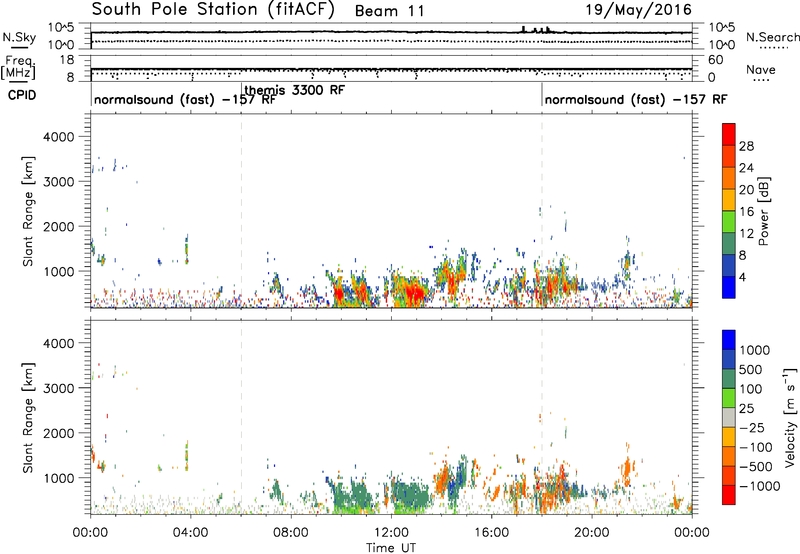This screenshot has height=554, width=800.
Task: Pick the bright blue bottom Power colorbar segment
Action: click(729, 288)
